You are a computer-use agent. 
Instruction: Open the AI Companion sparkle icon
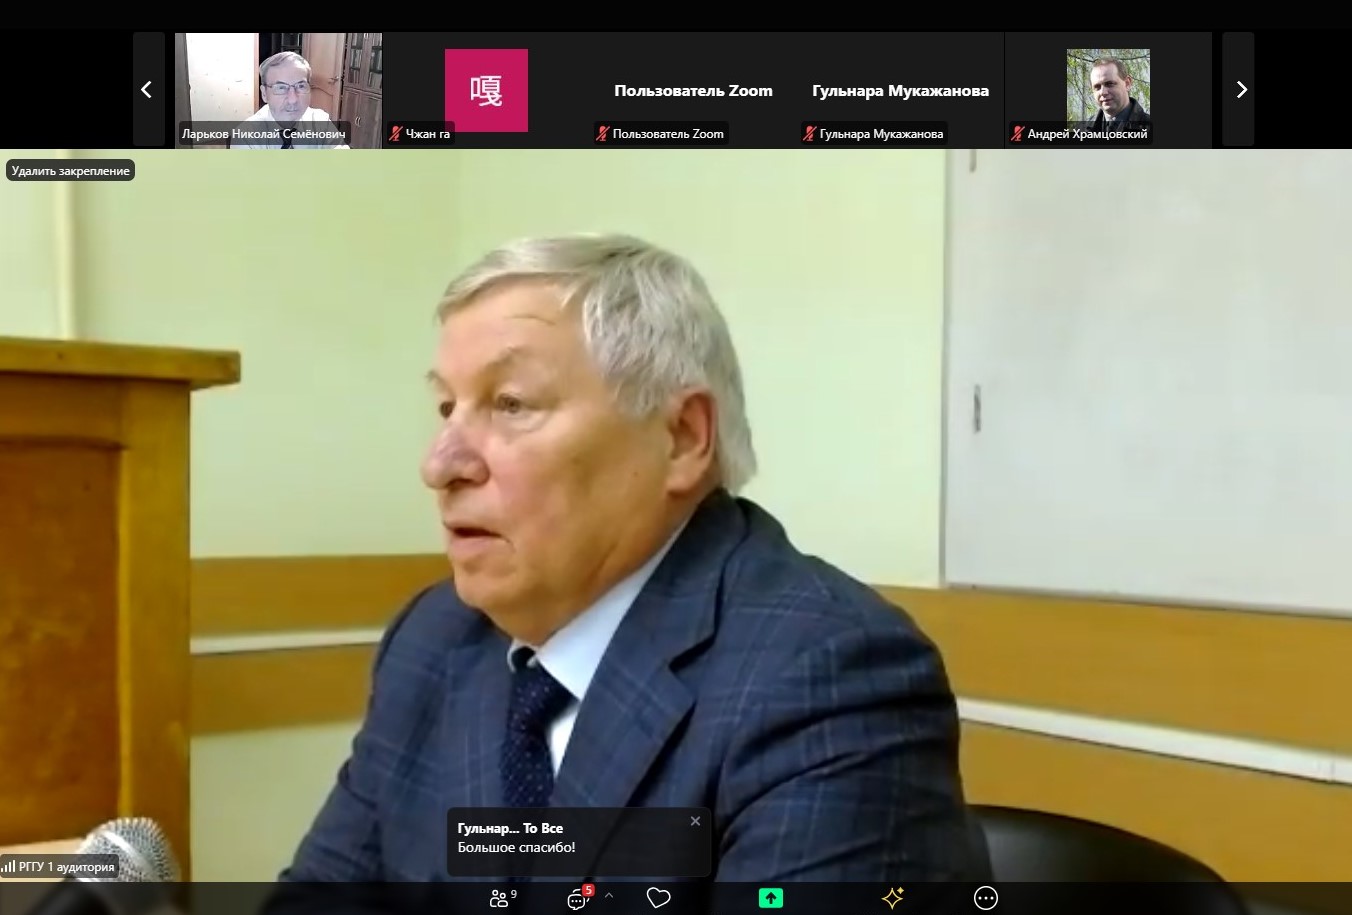click(893, 898)
